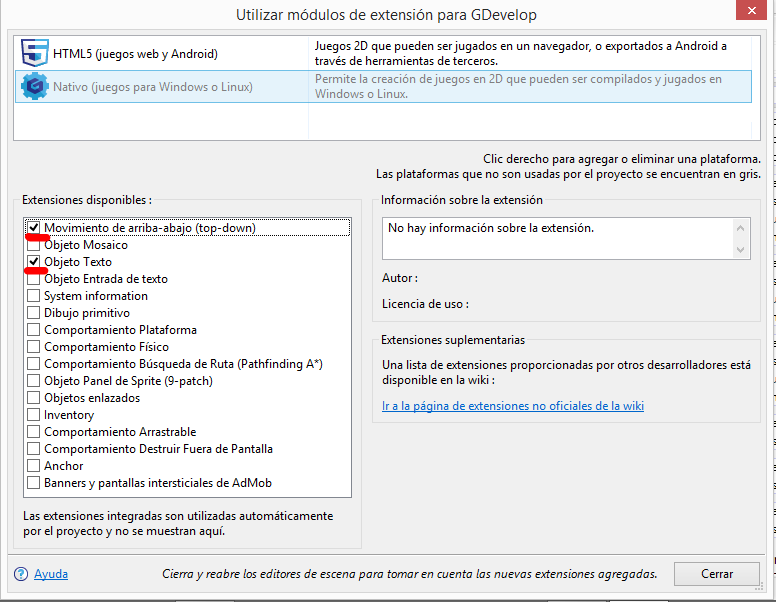The height and width of the screenshot is (602, 776).
Task: Enable the System information checkbox
Action: click(34, 296)
